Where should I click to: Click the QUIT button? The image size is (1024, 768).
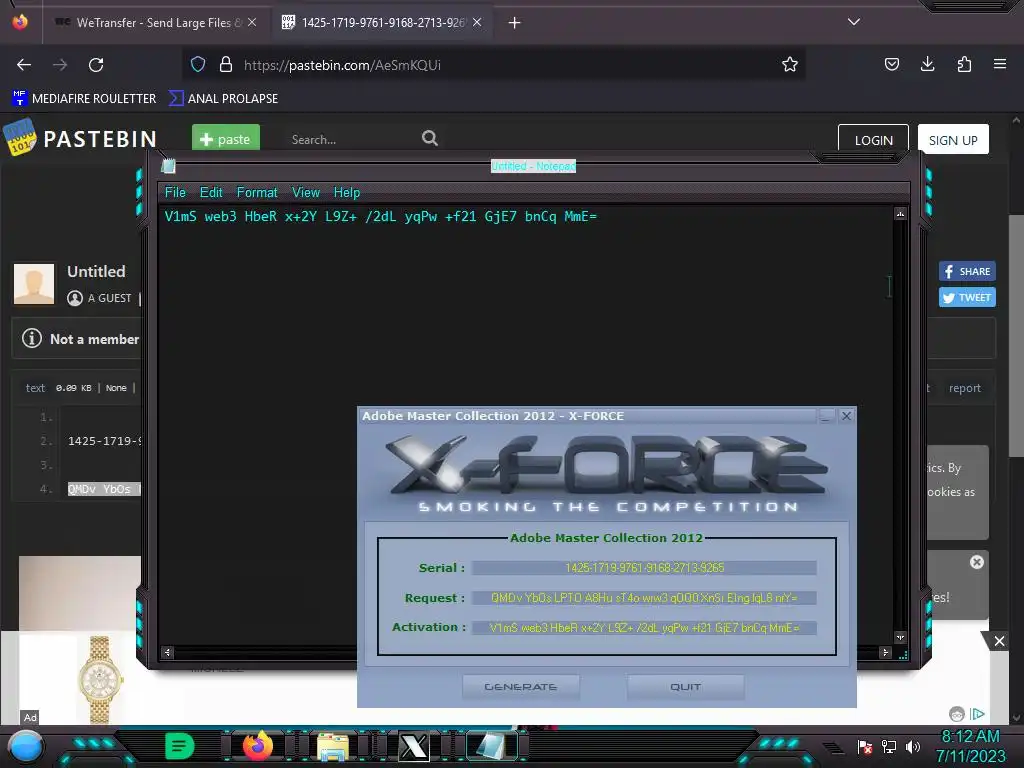point(685,686)
